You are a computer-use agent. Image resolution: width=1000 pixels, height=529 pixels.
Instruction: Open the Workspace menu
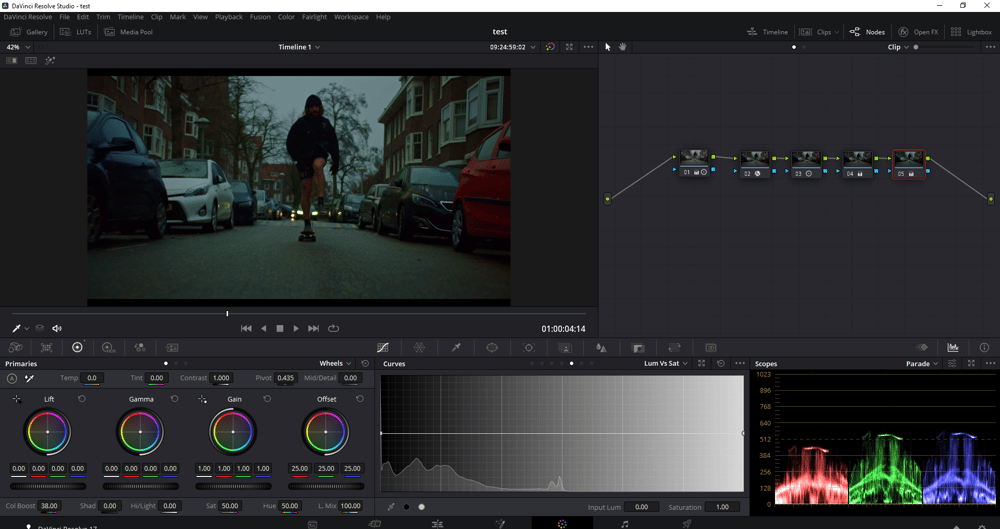(351, 17)
